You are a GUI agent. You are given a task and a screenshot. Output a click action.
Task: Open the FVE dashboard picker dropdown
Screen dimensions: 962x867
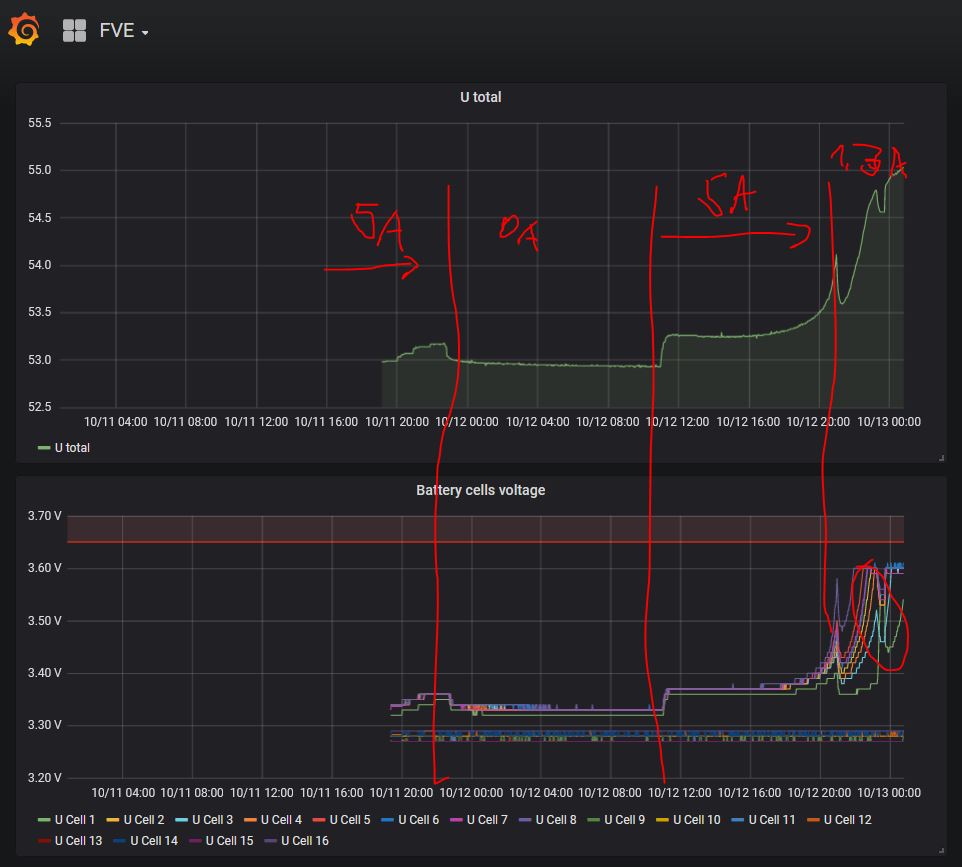coord(124,31)
